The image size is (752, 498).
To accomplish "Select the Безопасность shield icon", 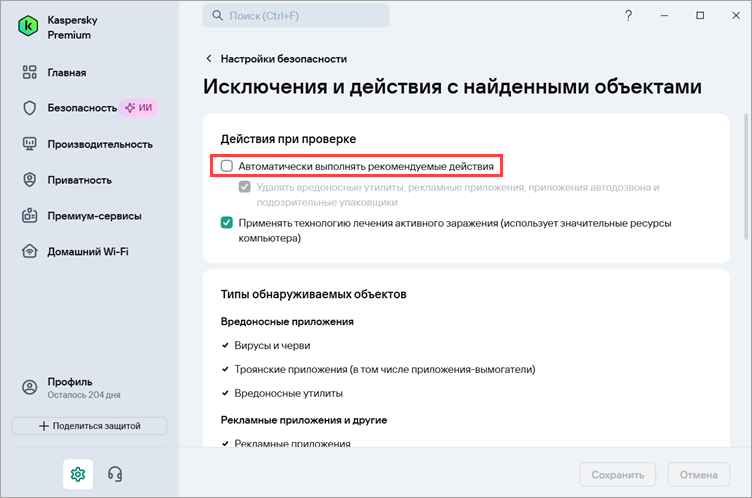I will (x=30, y=108).
